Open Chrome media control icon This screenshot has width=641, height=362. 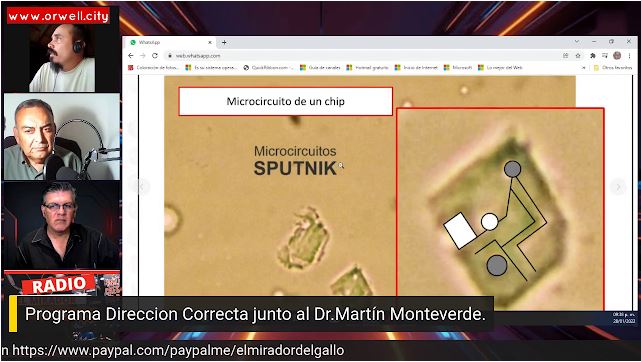click(x=605, y=56)
